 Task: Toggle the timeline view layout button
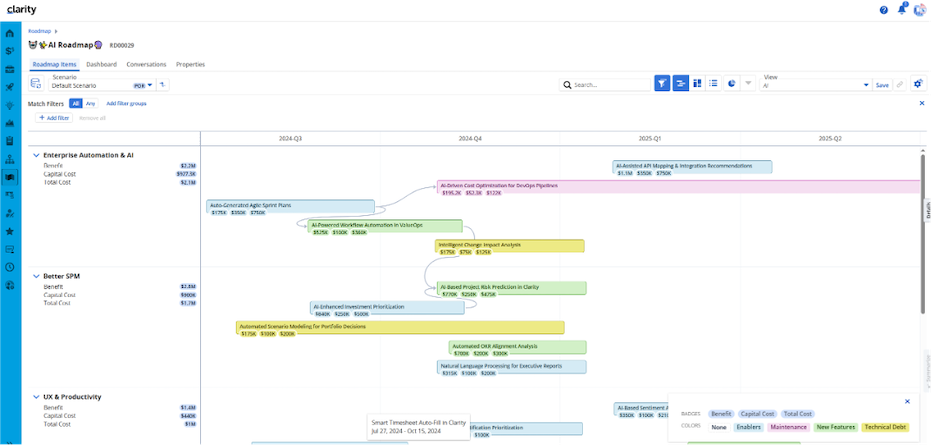[x=680, y=84]
